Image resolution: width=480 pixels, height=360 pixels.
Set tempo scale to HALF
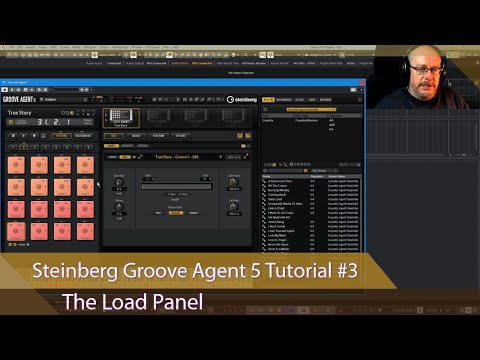(159, 213)
